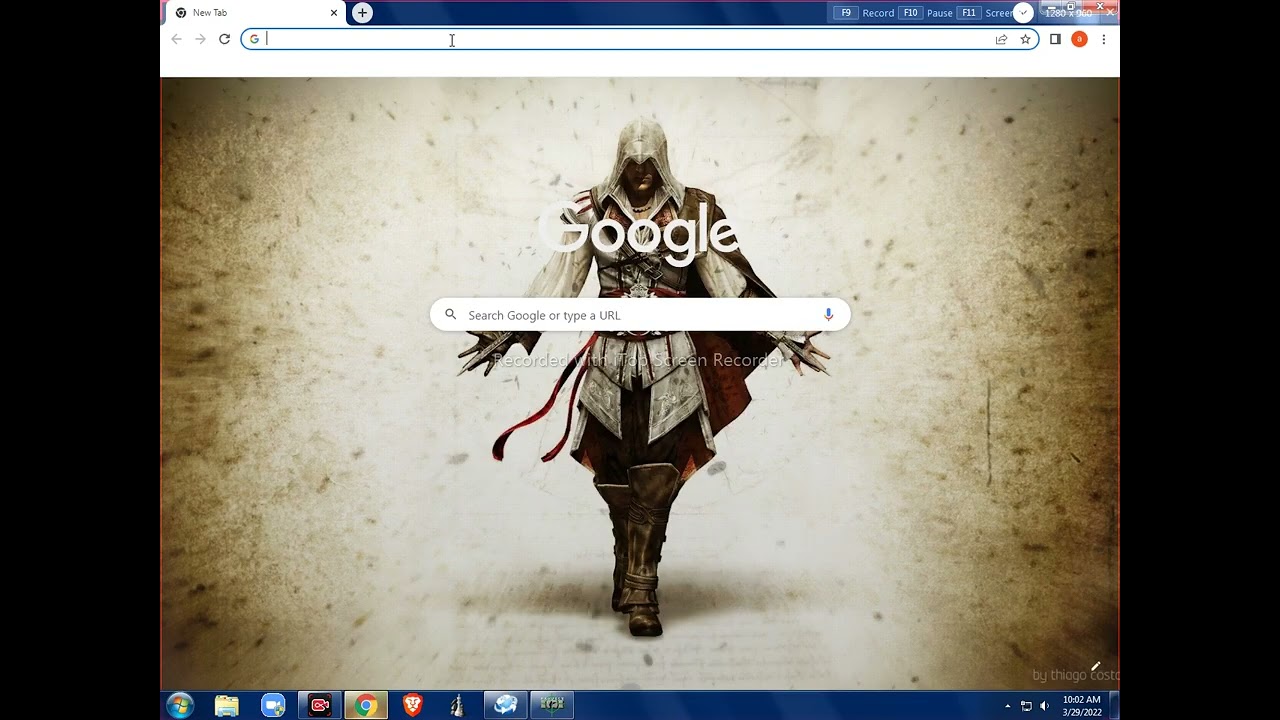Open the Chrome three-dot menu

(x=1103, y=39)
